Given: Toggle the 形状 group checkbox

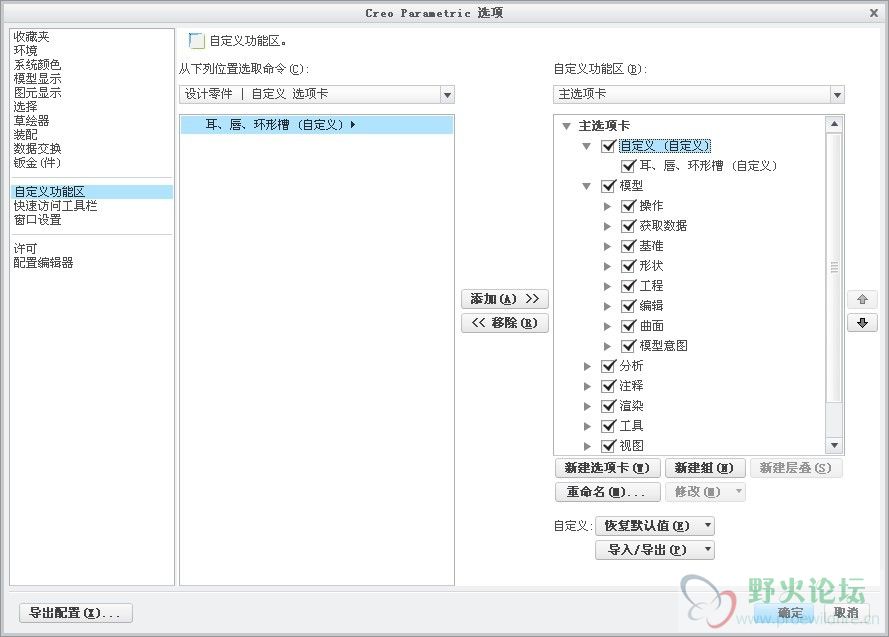Looking at the screenshot, I should point(628,266).
